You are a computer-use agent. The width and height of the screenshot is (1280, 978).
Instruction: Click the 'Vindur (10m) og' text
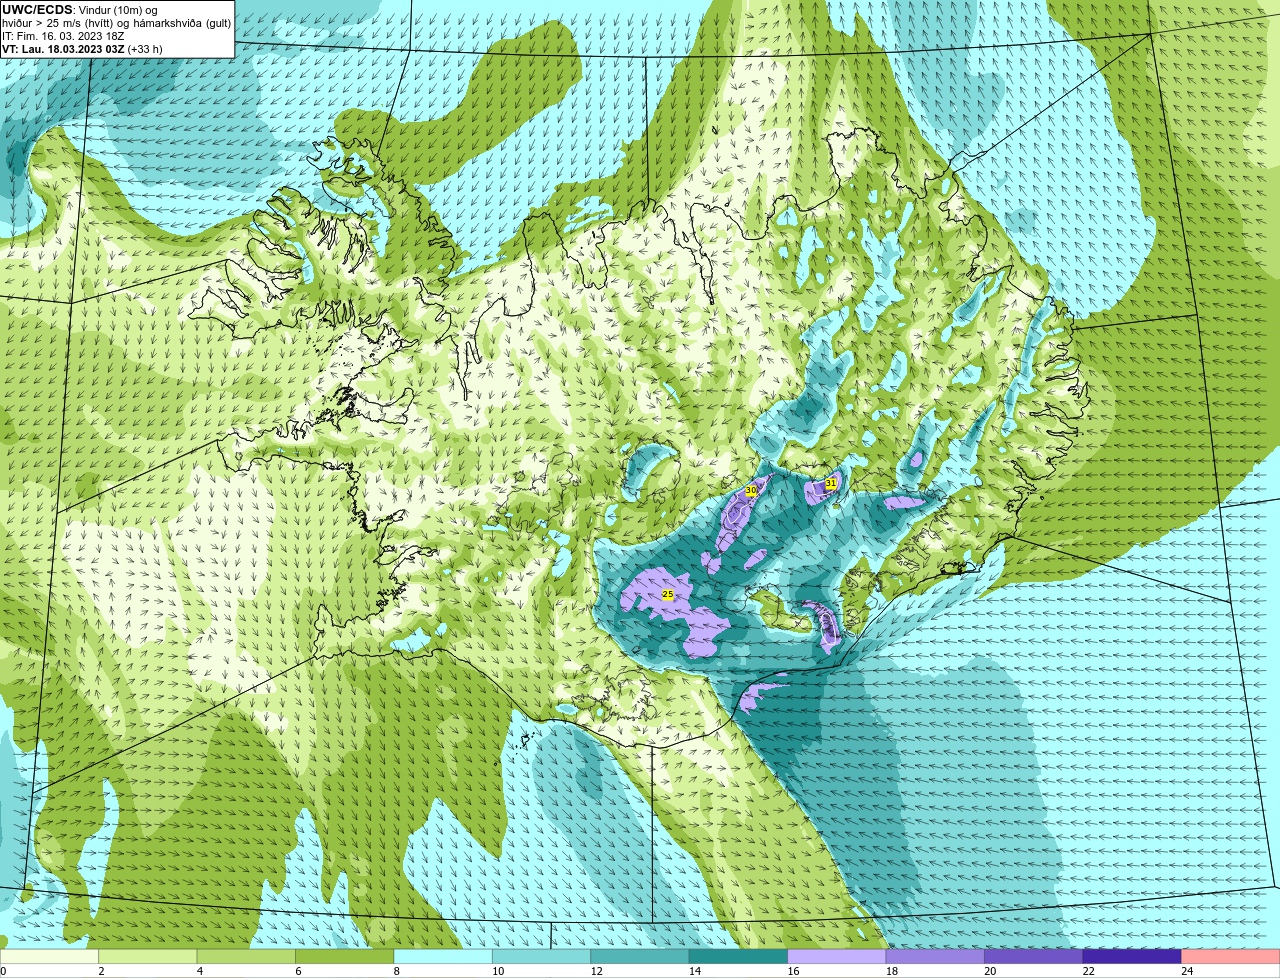118,10
